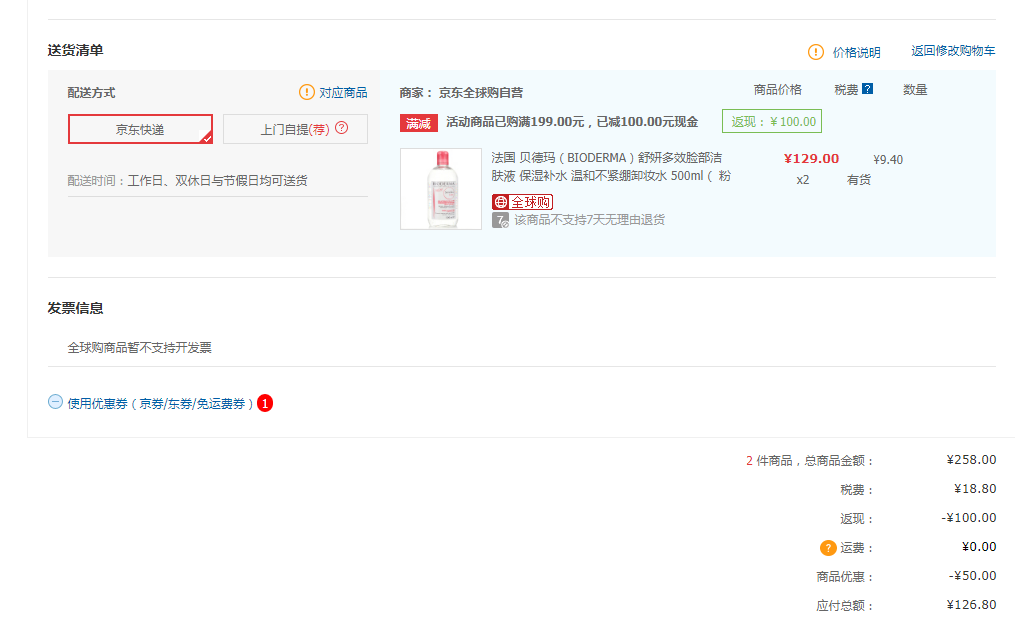This screenshot has height=624, width=1015.
Task: Select 京东快递 delivery option
Action: (140, 129)
